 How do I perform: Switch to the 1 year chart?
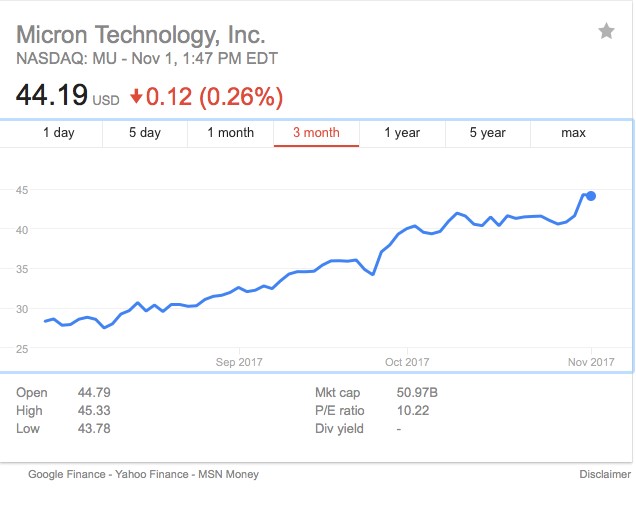(x=402, y=133)
